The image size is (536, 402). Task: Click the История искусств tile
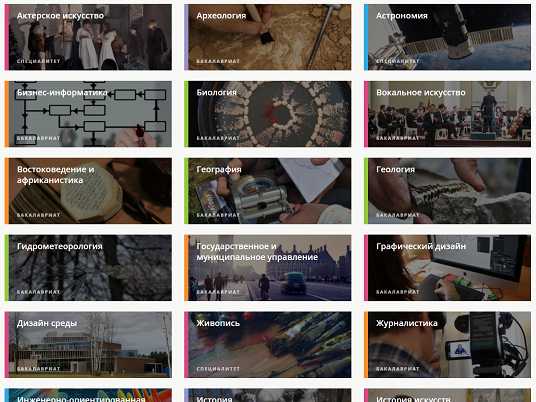[447, 395]
